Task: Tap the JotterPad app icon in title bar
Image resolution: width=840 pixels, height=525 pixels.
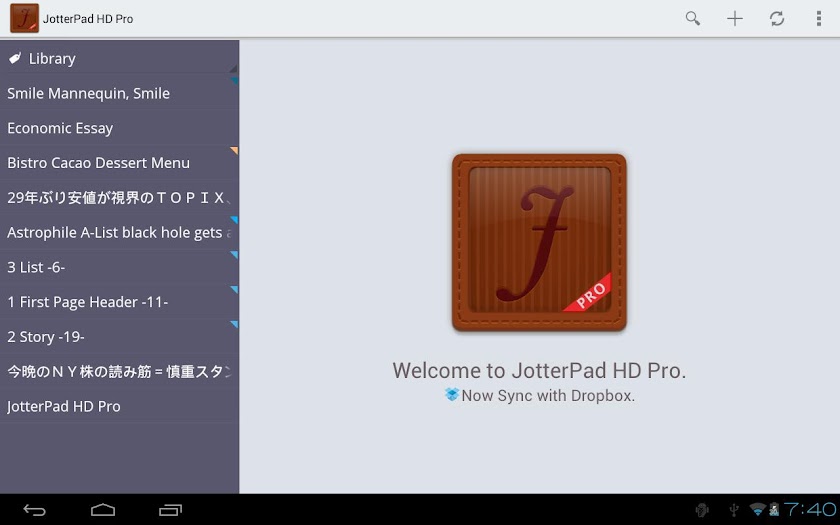Action: point(24,18)
